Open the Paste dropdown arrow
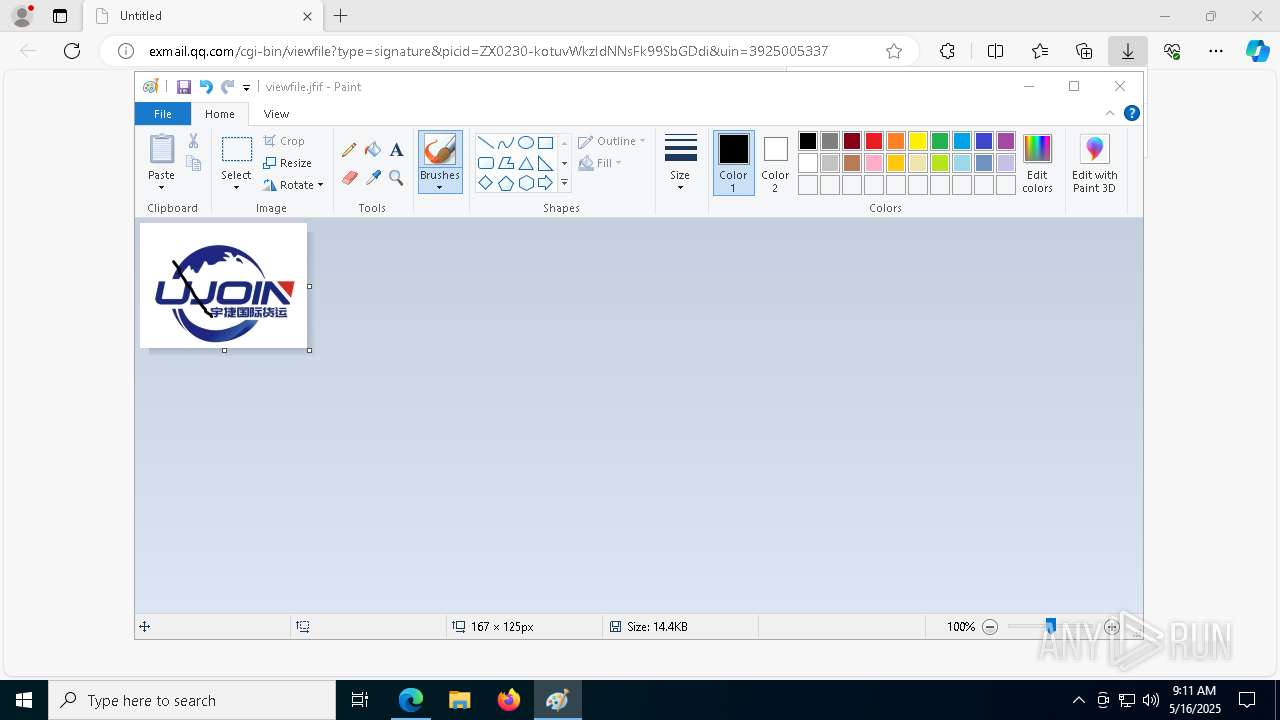1280x720 pixels. click(x=161, y=187)
